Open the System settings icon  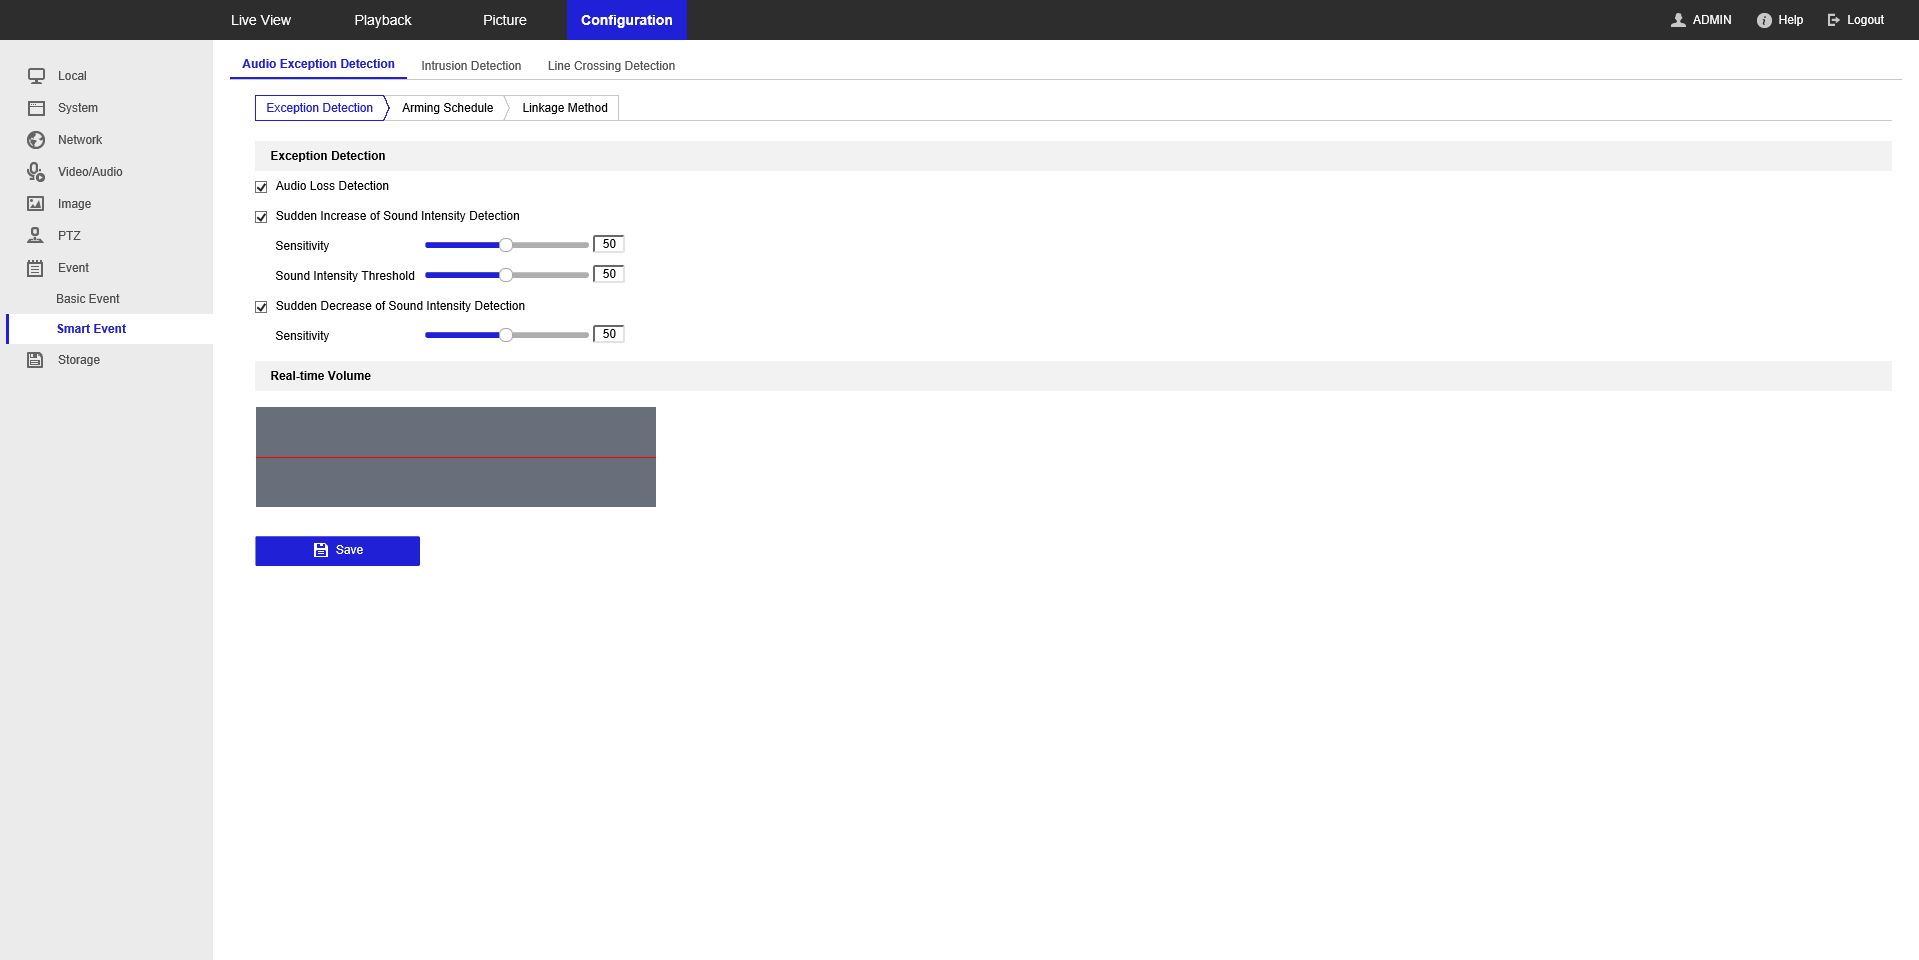pos(36,107)
